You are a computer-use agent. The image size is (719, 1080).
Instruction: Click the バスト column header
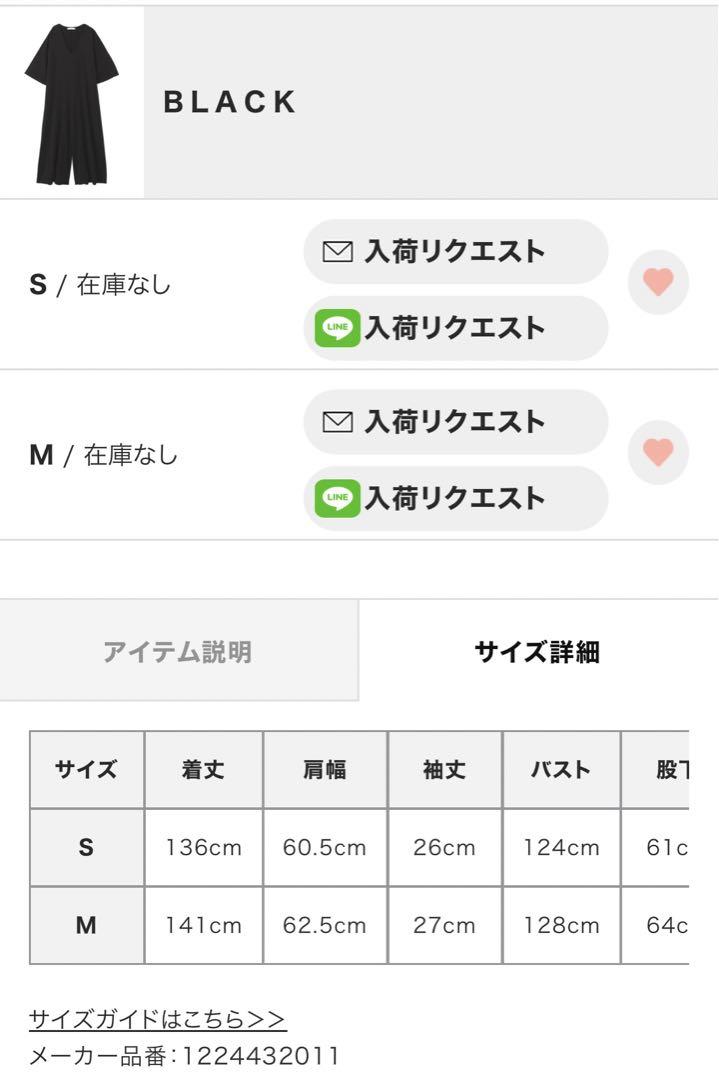[561, 769]
